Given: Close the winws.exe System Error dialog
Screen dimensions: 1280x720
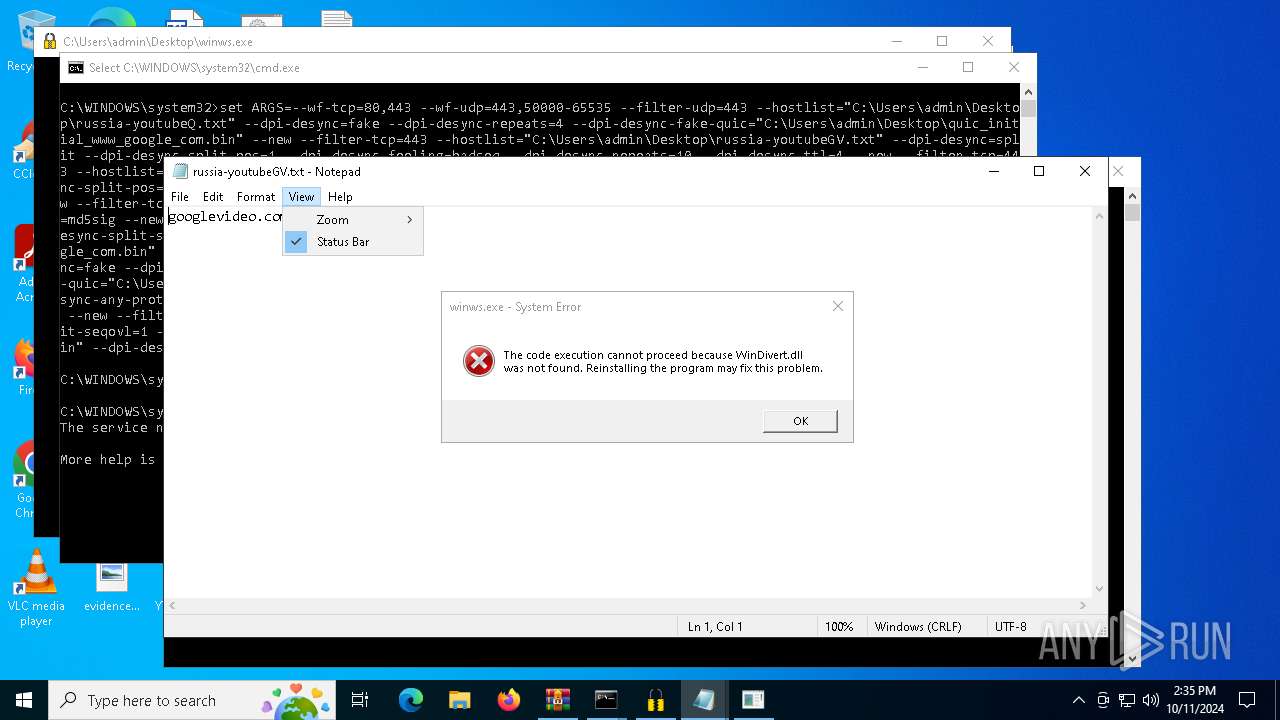Looking at the screenshot, I should [838, 306].
